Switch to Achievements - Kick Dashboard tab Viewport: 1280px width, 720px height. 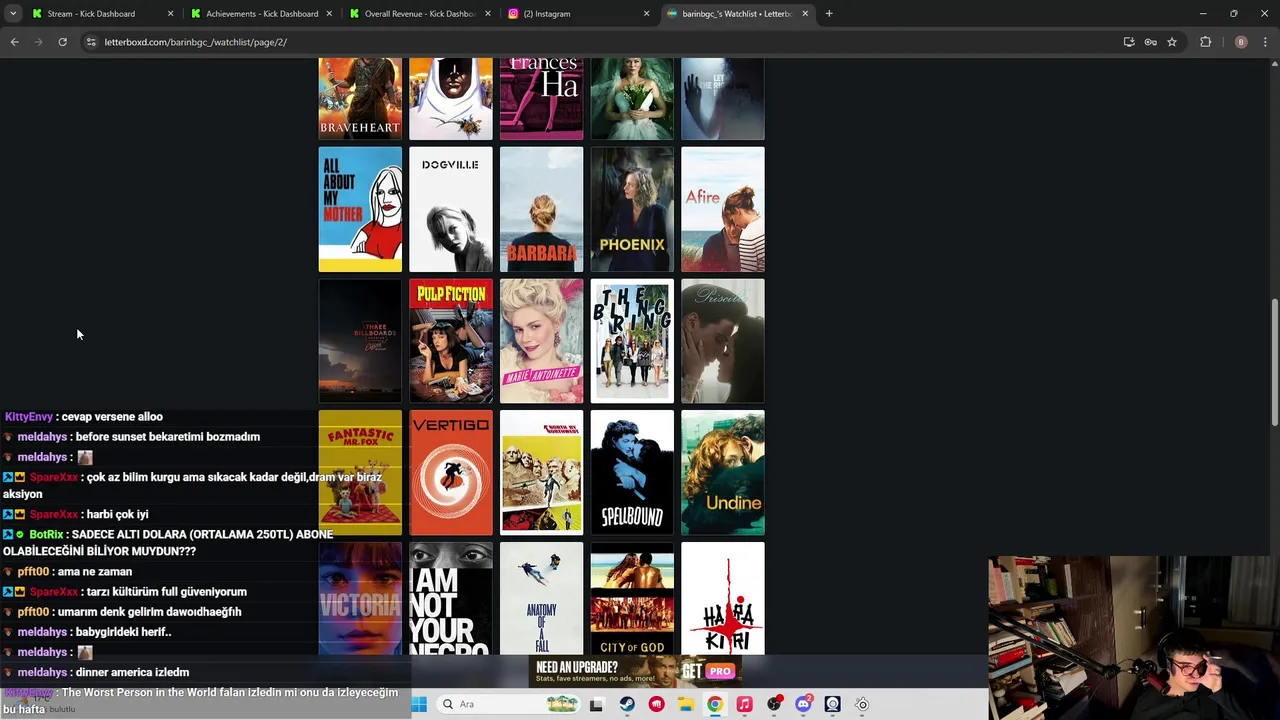(x=262, y=14)
